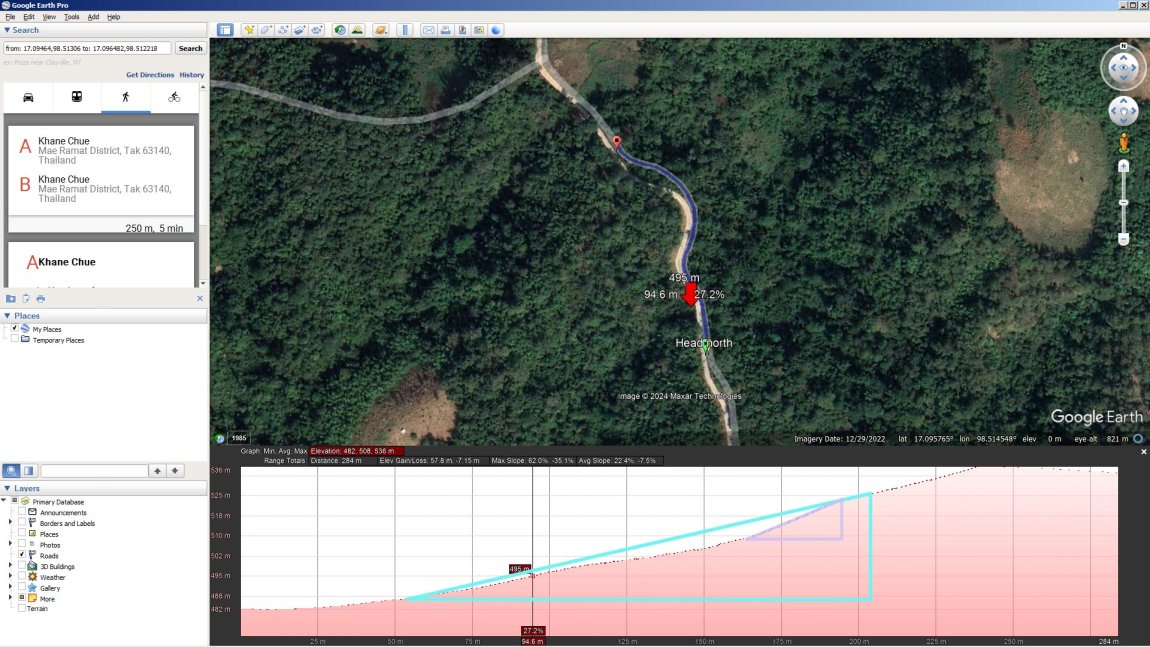Open the View menu
This screenshot has height=647, width=1150.
click(x=49, y=17)
